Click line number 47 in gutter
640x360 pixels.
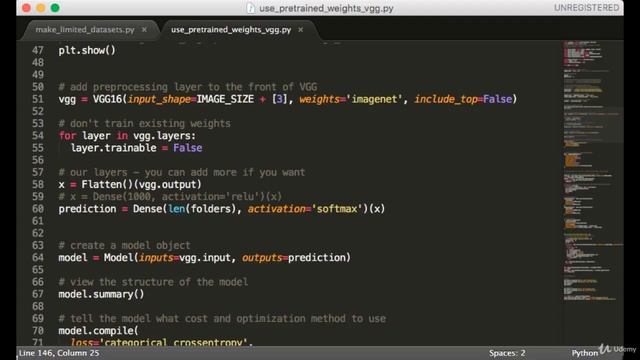[x=38, y=50]
